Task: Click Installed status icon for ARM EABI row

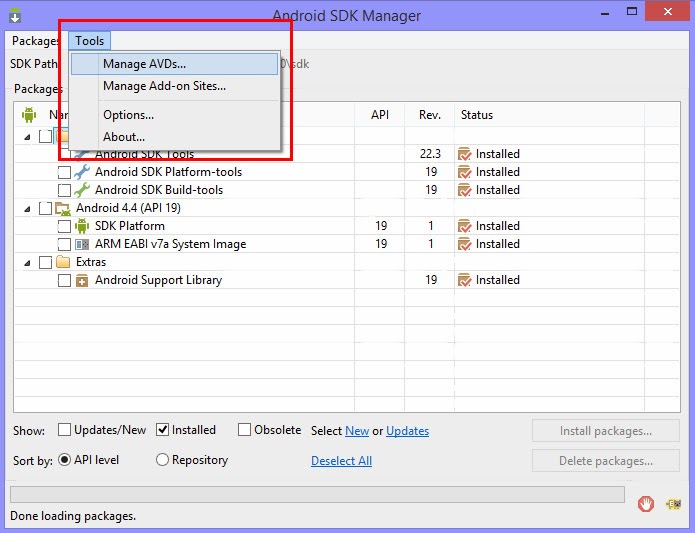Action: [x=465, y=244]
